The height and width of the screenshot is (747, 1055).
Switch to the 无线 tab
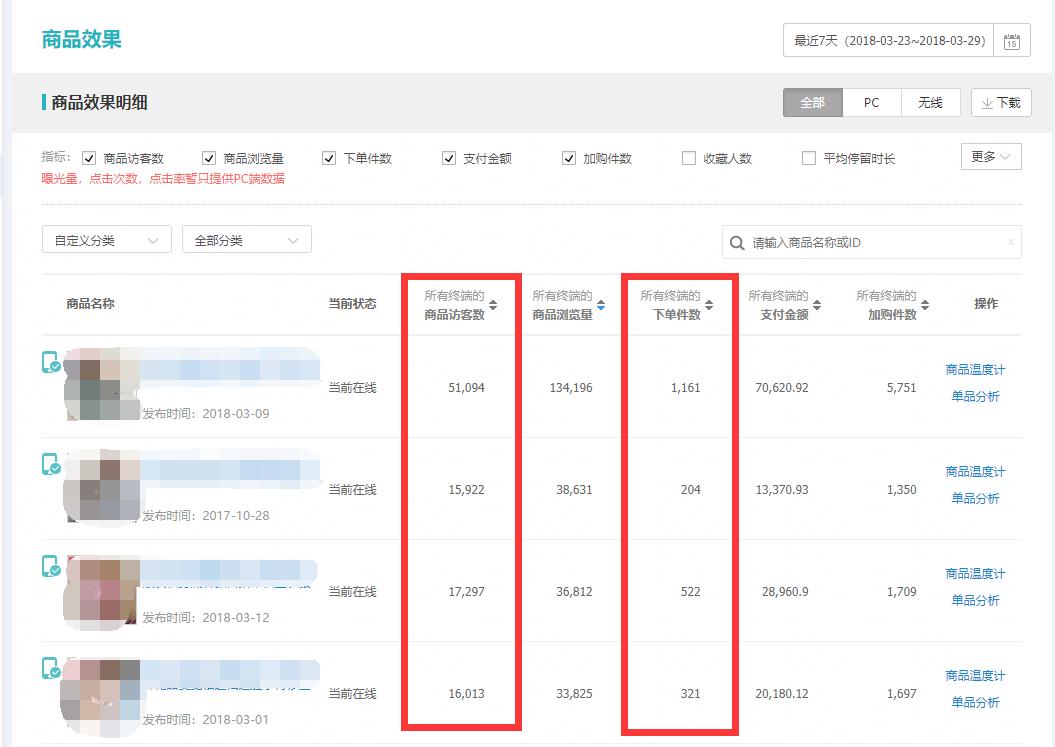(x=930, y=102)
